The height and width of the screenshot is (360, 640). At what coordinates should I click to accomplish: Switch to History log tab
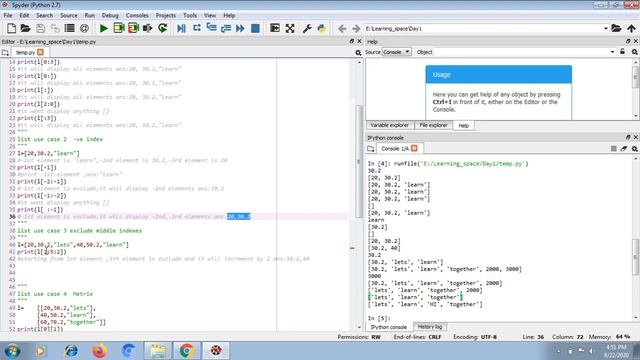tap(430, 327)
